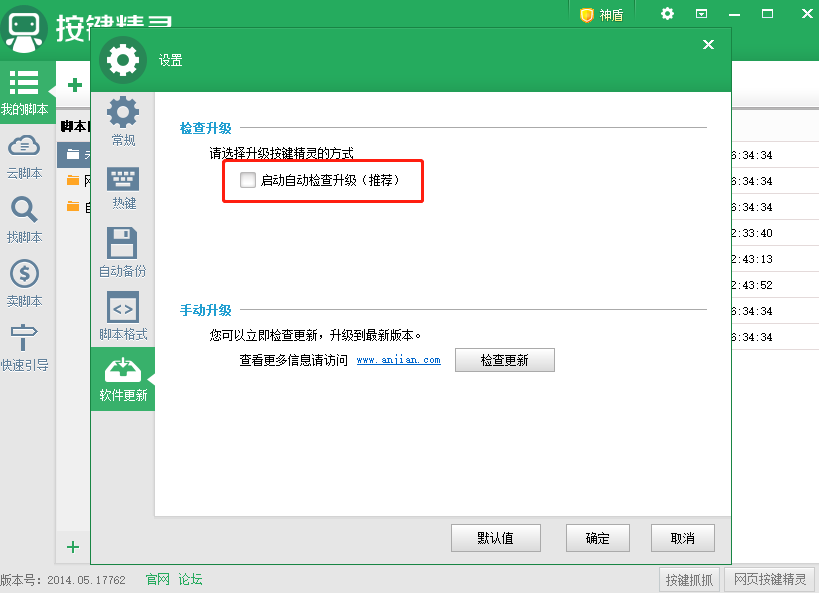
Task: Open 常规 settings tab
Action: coord(123,121)
